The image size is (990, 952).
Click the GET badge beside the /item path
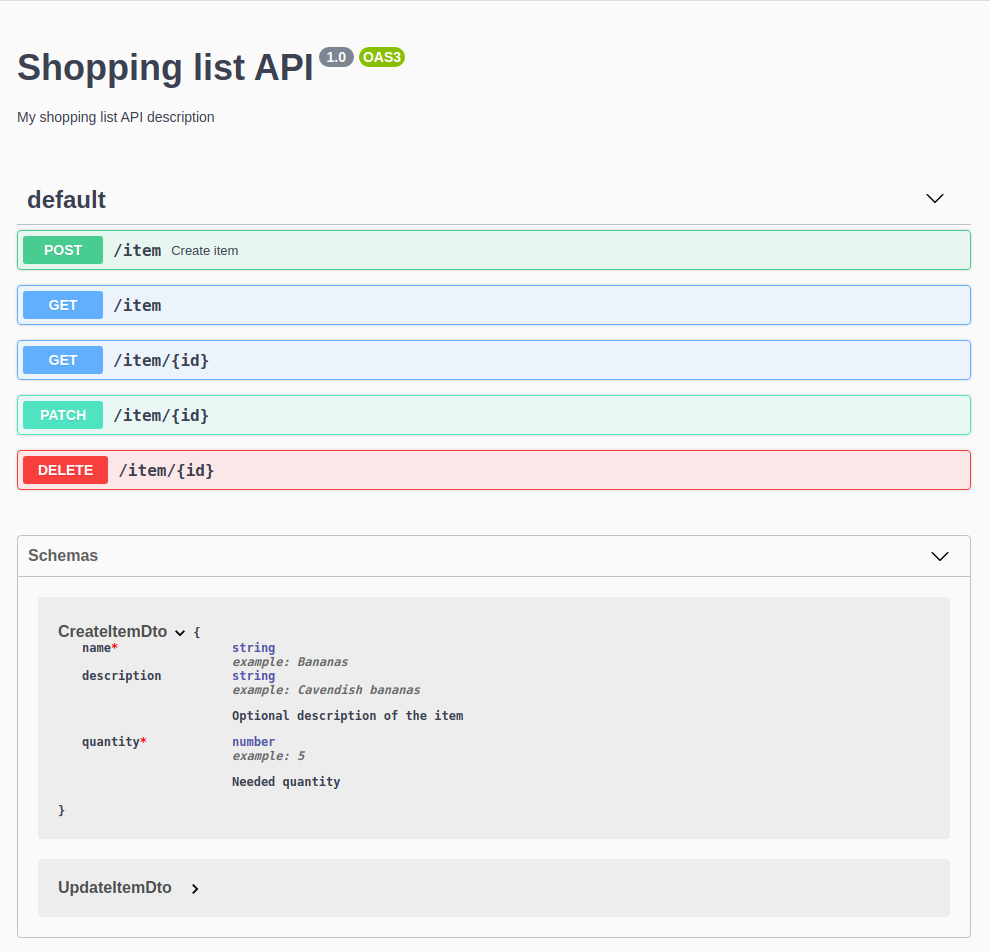[63, 305]
